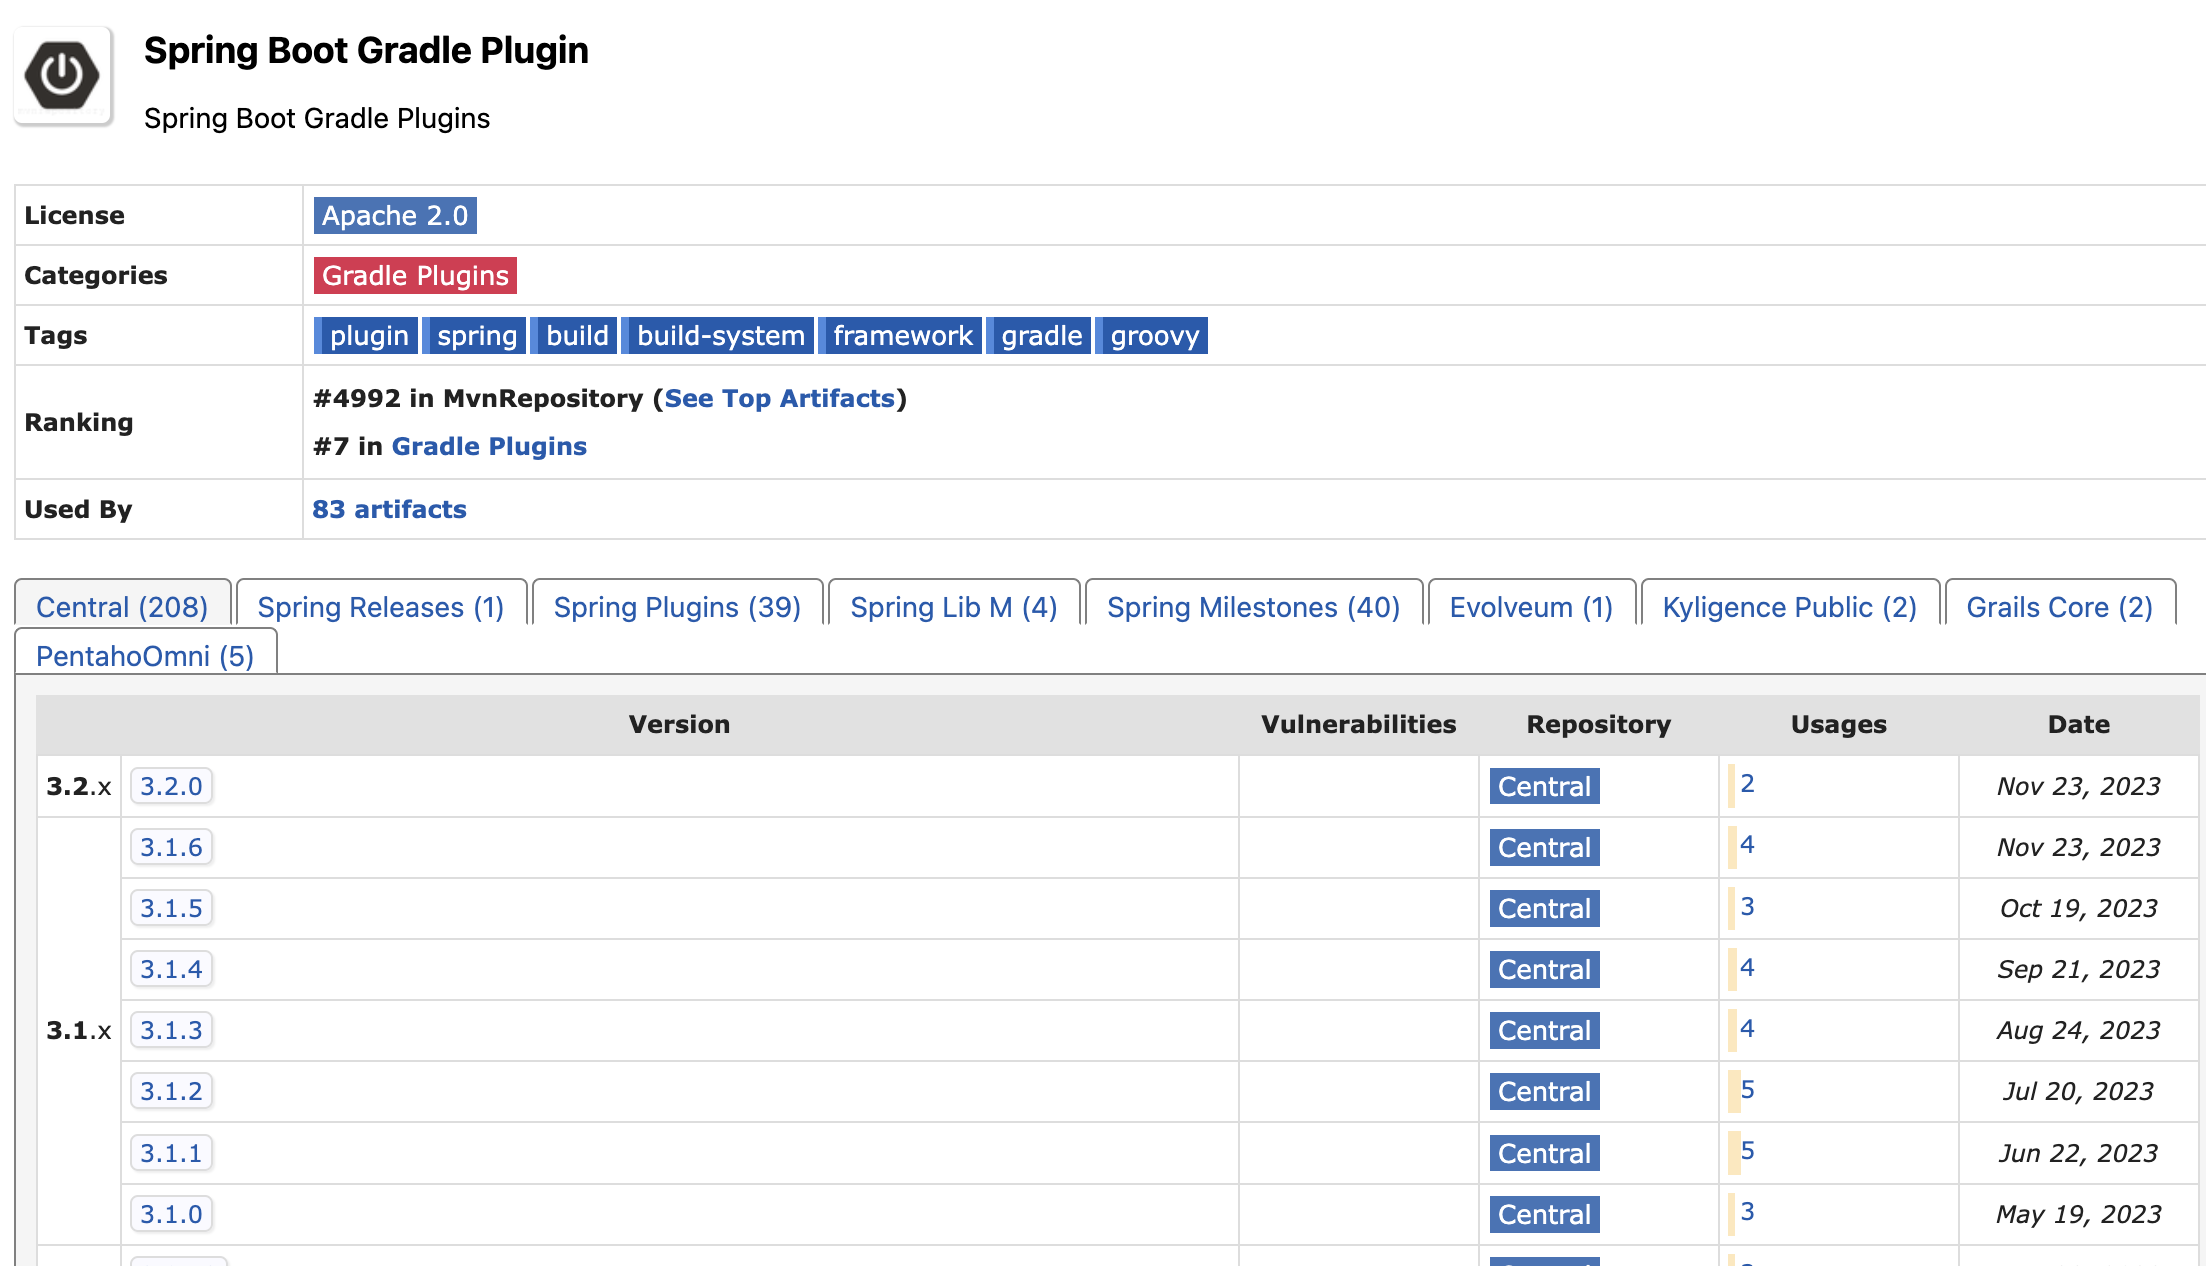2206x1266 pixels.
Task: Switch to the Spring Plugins (39) tab
Action: [x=677, y=607]
